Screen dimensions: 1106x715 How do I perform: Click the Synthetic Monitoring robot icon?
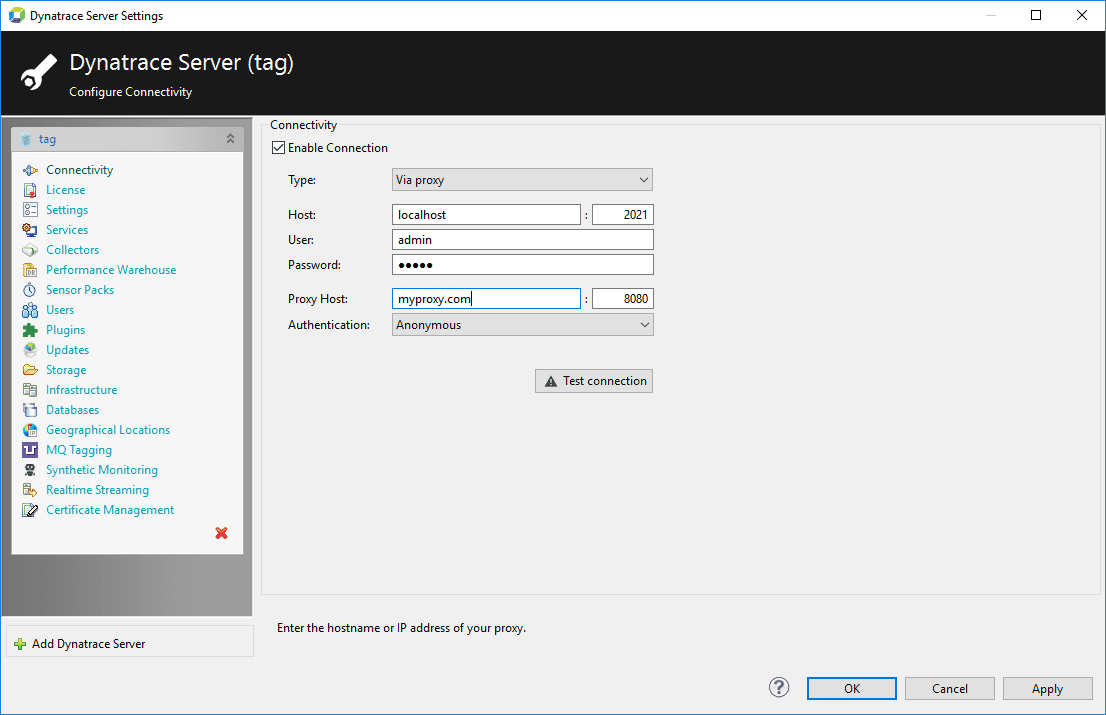coord(30,470)
